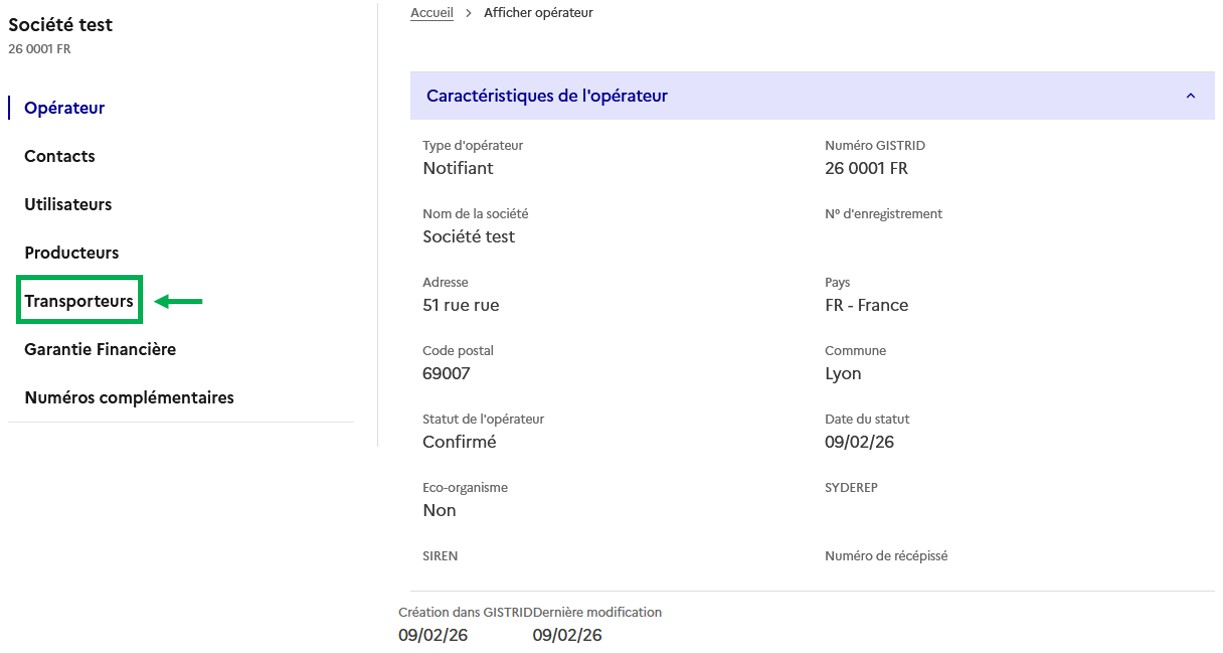The height and width of the screenshot is (653, 1223).
Task: Navigate to Producteurs in sidebar
Action: 72,253
